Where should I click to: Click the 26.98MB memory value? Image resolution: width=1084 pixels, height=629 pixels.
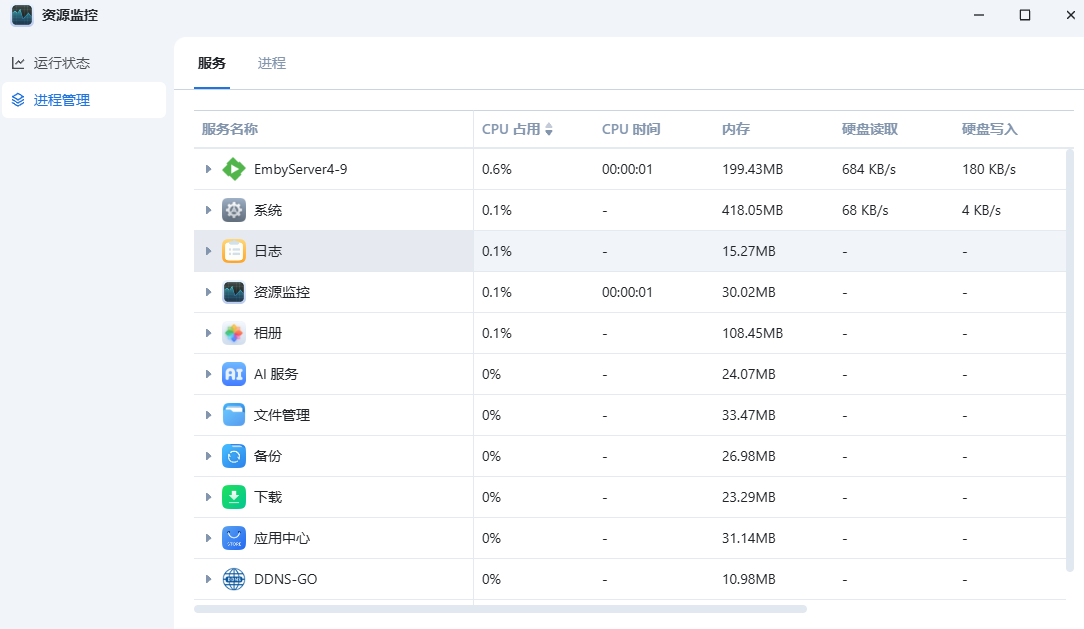point(749,456)
